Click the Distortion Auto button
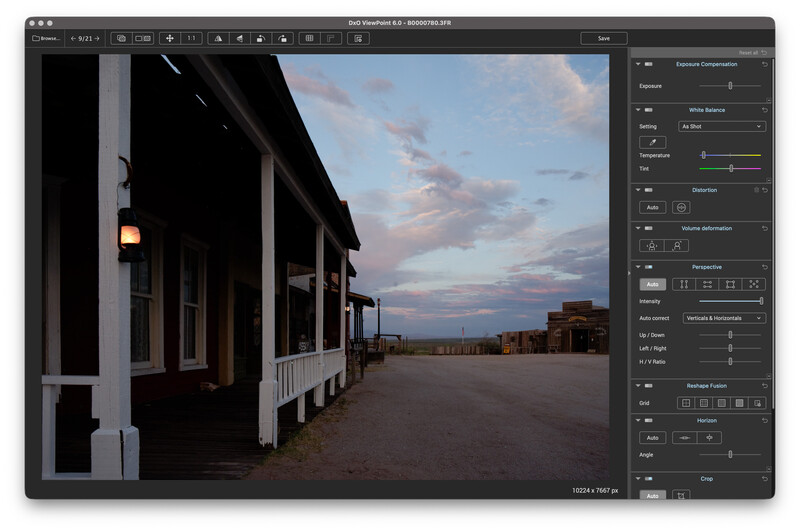Screen dimensions: 800x532 pyautogui.click(x=653, y=207)
